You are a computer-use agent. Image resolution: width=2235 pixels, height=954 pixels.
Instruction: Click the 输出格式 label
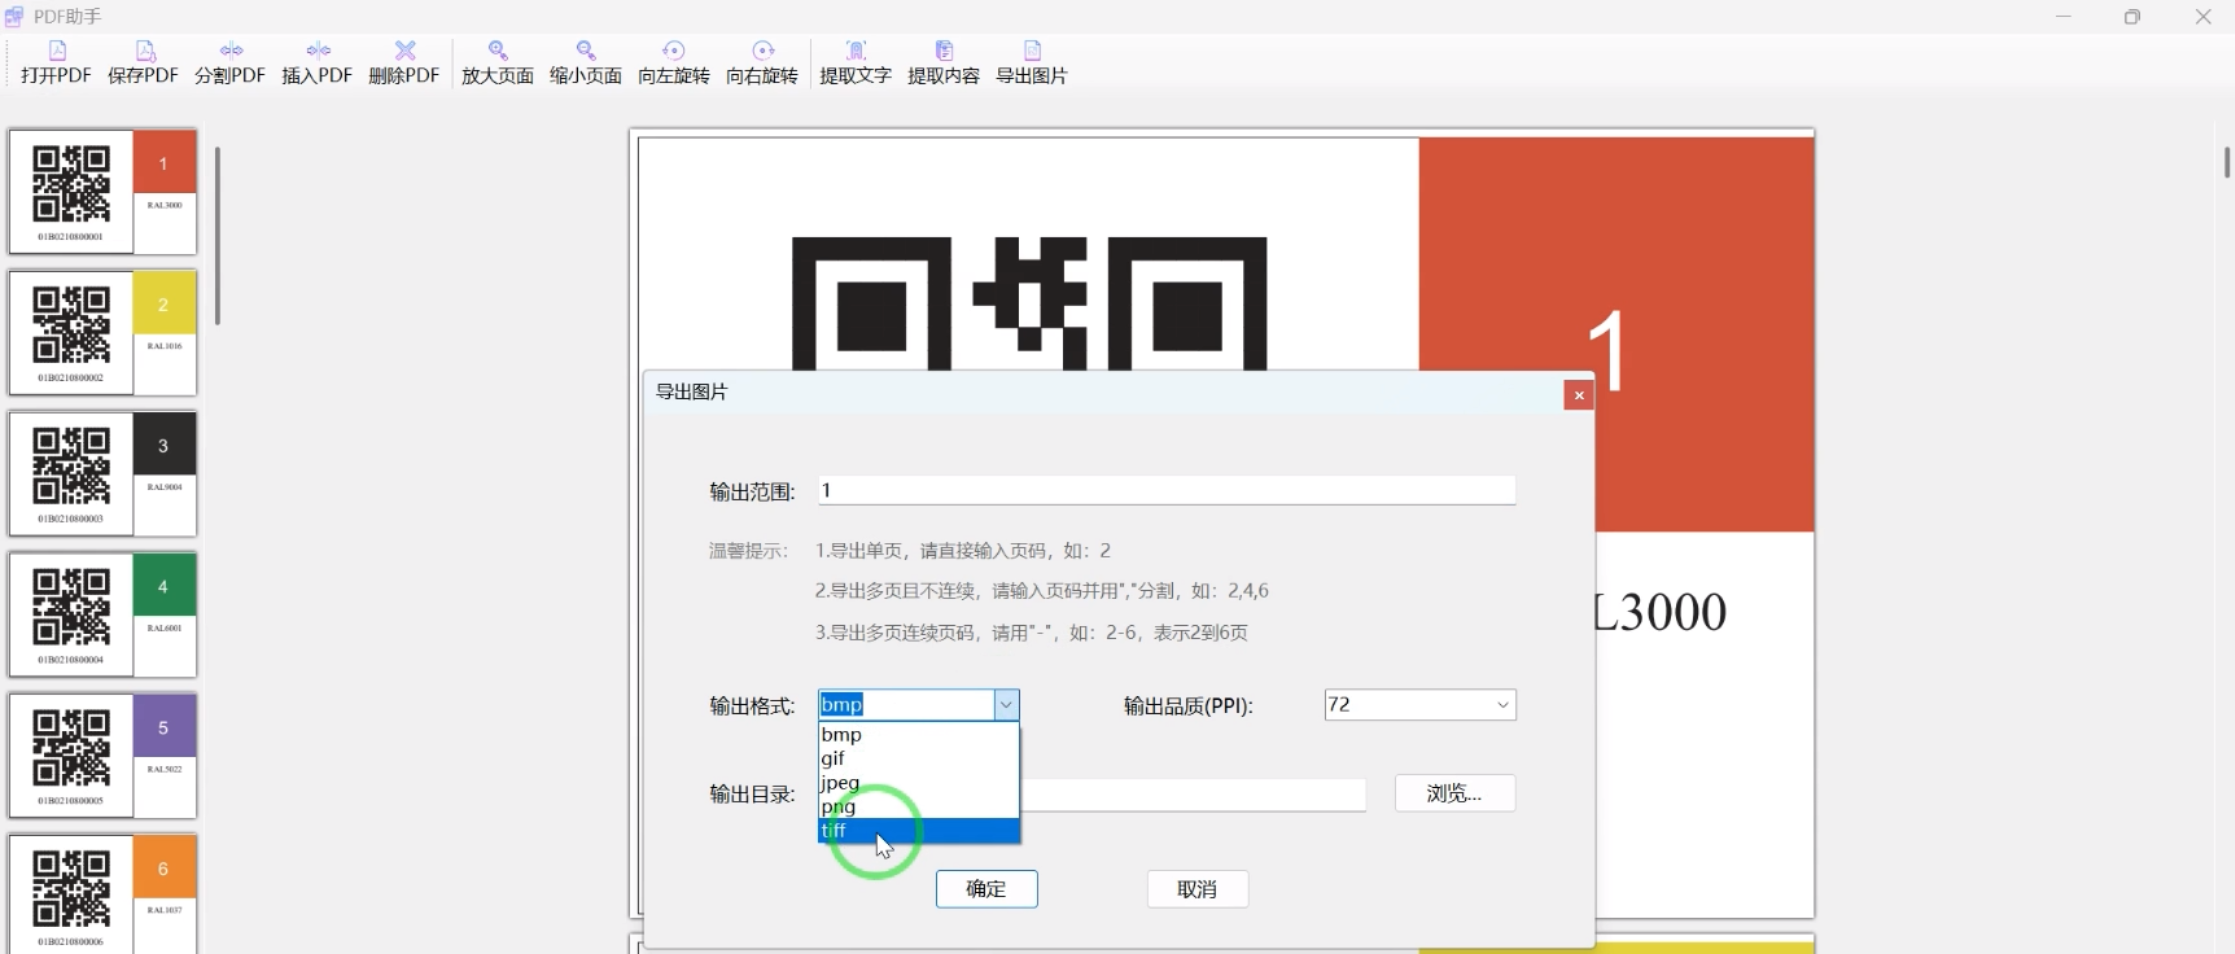coord(752,706)
